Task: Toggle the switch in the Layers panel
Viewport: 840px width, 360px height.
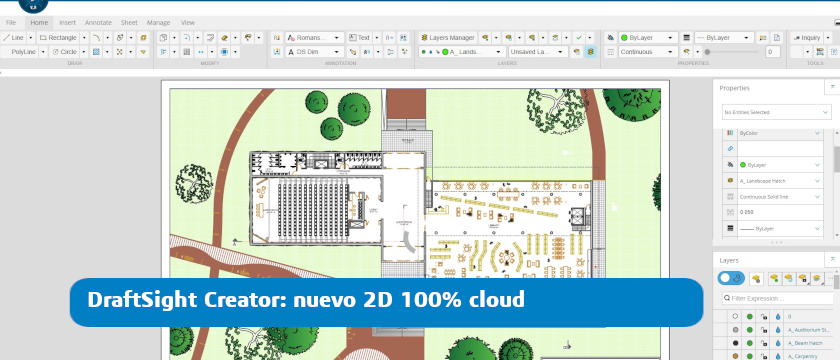Action: coord(731,278)
